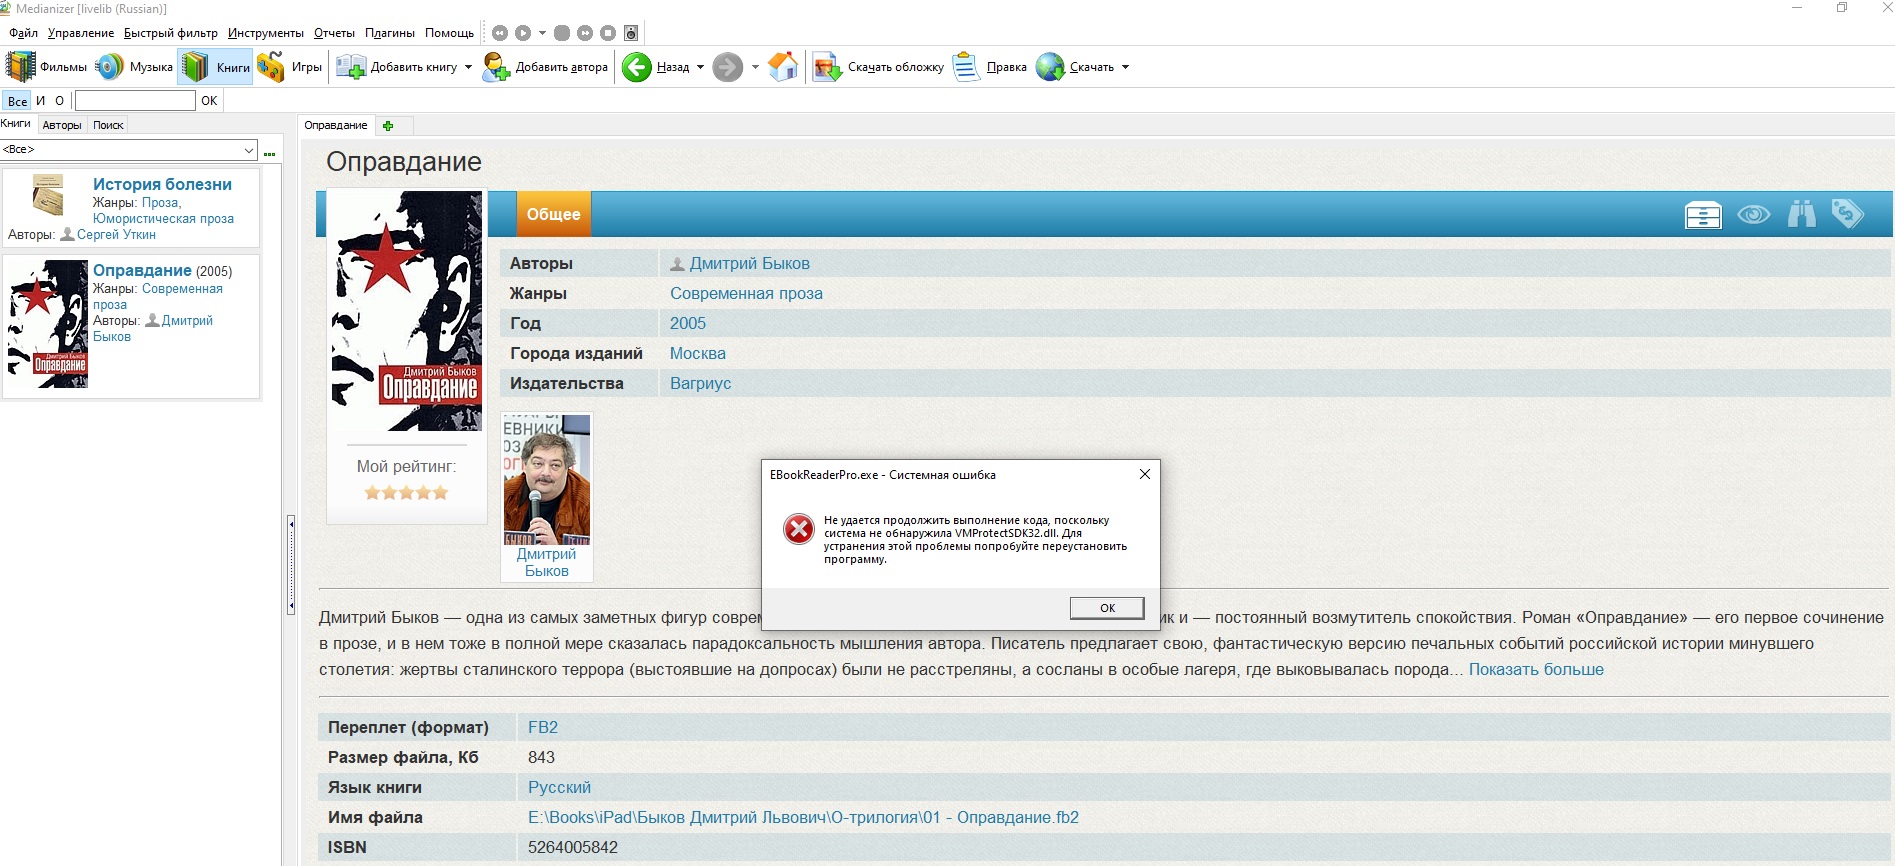Open the Показать больше link
Screen dimensions: 1895x866
pos(1536,669)
